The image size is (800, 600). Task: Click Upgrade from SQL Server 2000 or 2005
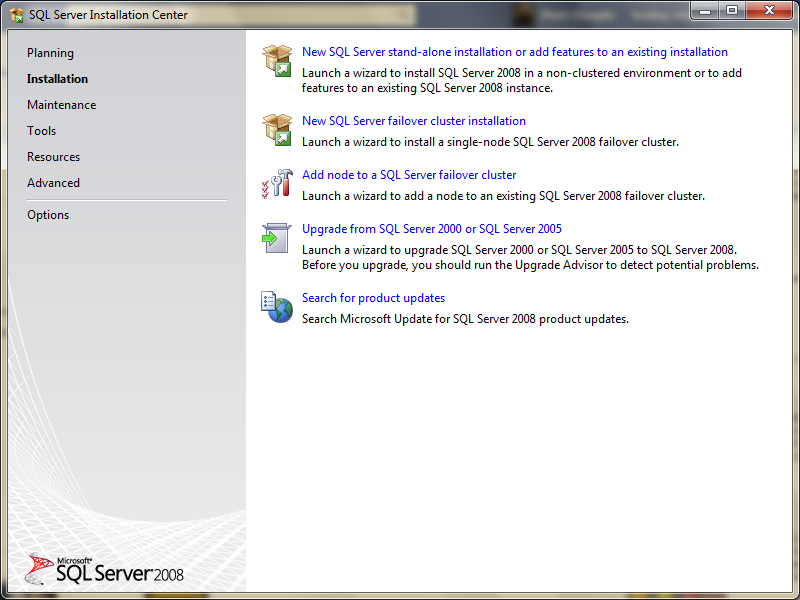[x=432, y=228]
